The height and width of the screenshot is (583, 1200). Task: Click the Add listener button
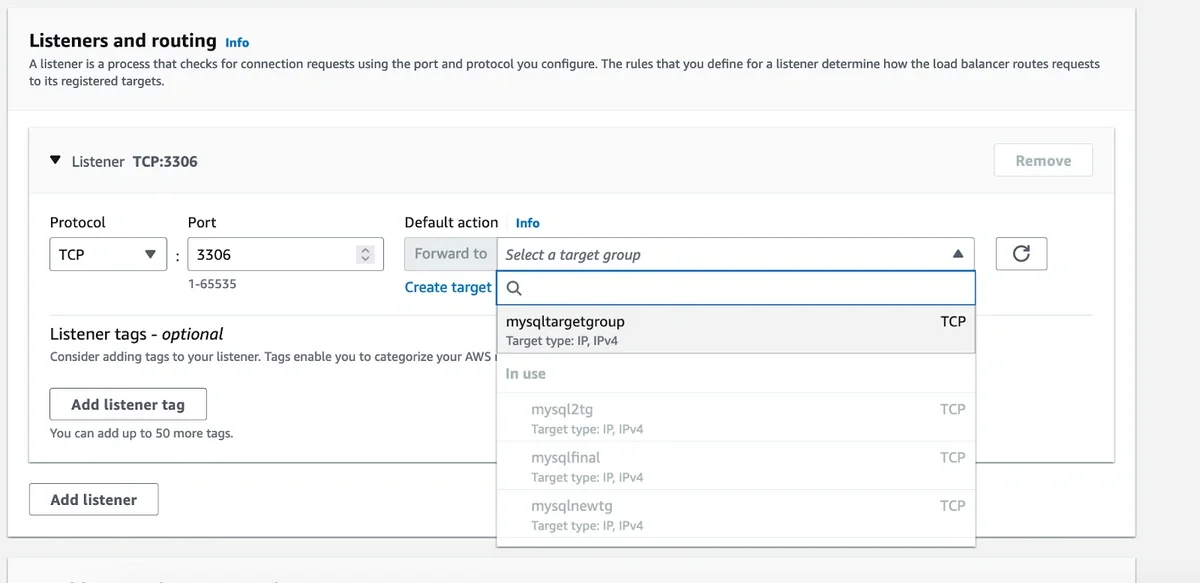pyautogui.click(x=94, y=499)
